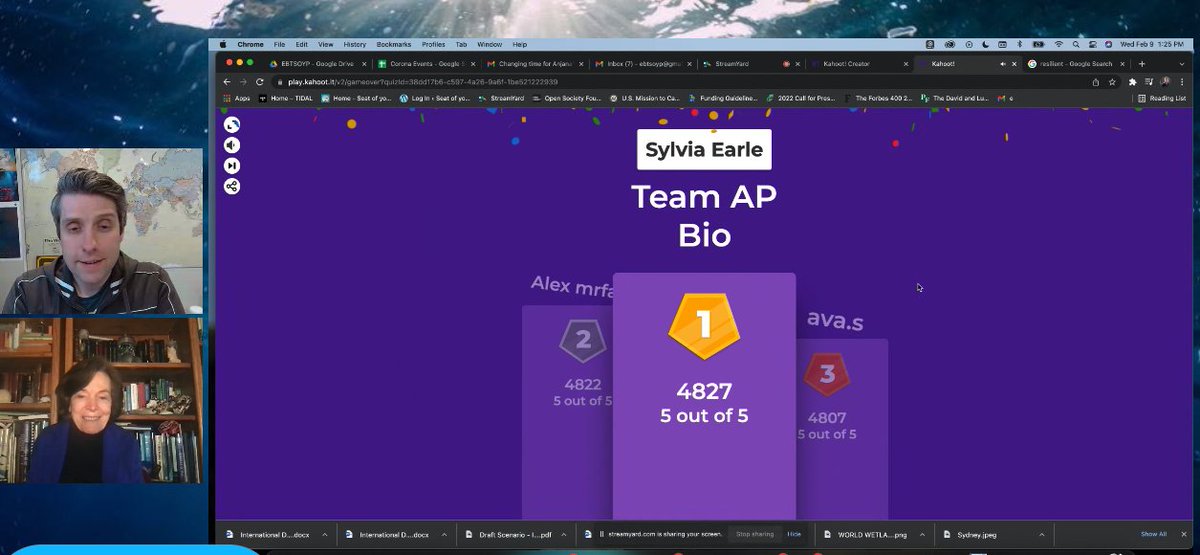Open the Bluetooth menu bar icon

coord(1018,45)
